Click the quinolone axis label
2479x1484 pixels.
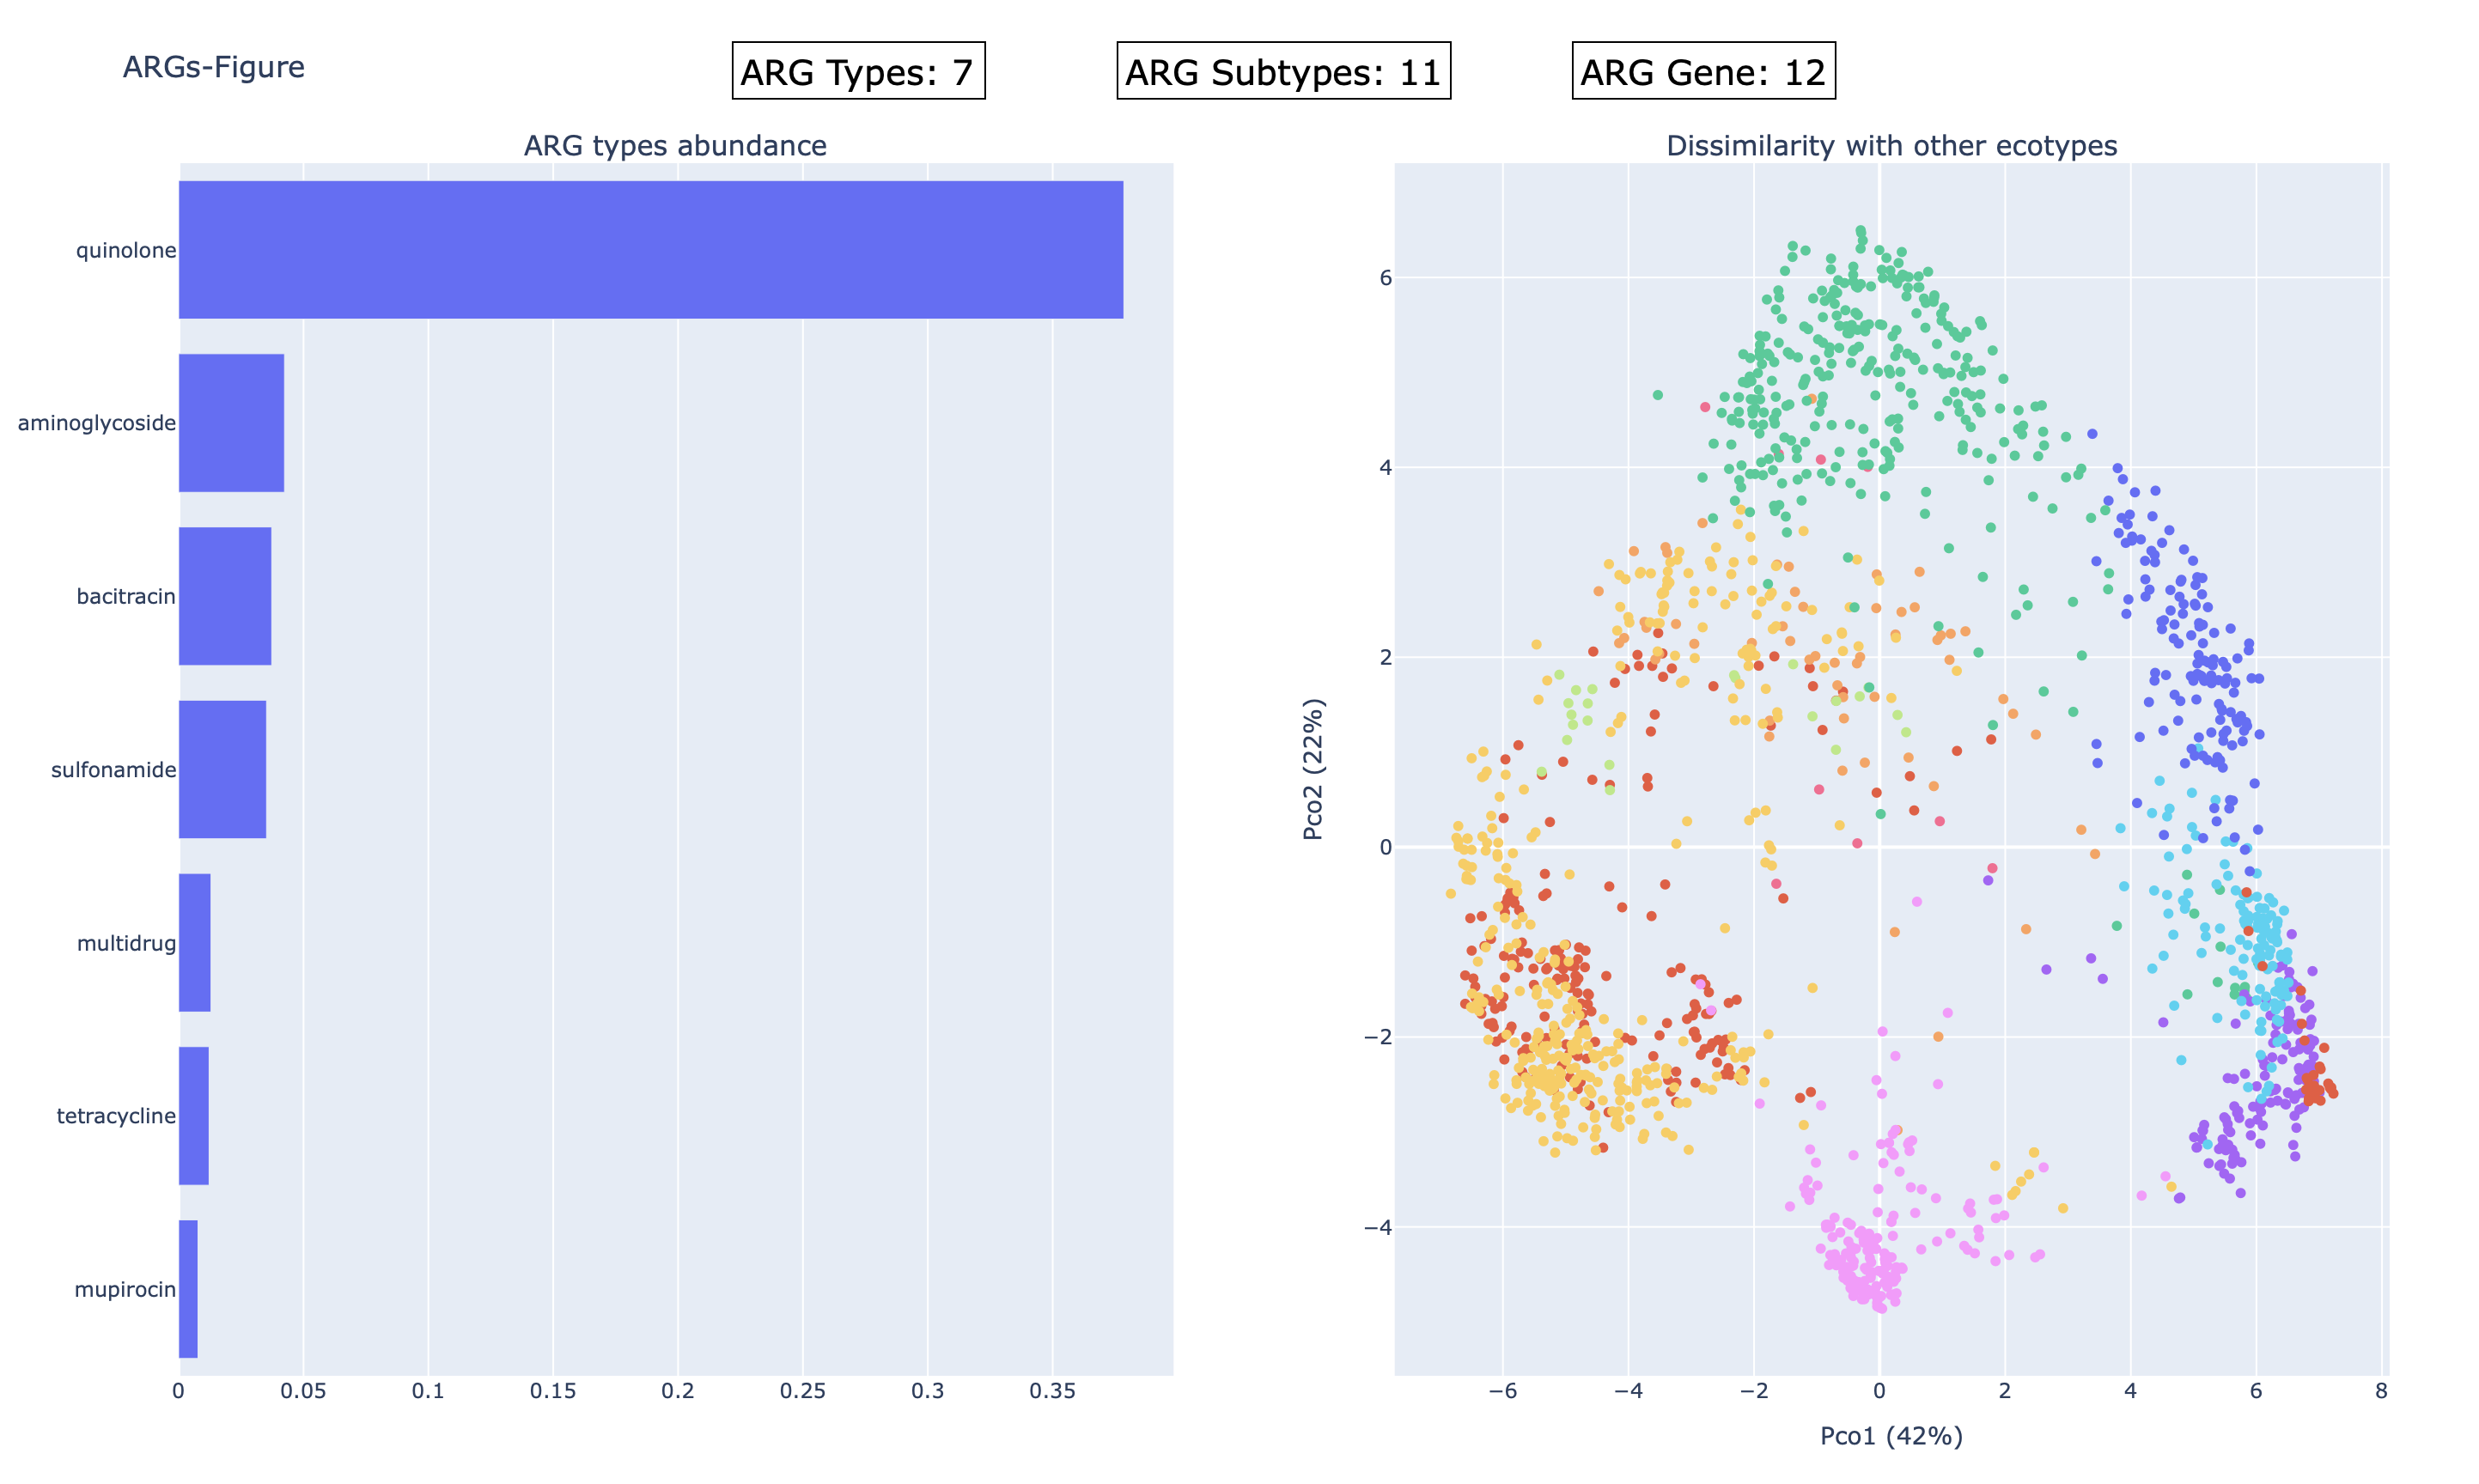click(126, 250)
